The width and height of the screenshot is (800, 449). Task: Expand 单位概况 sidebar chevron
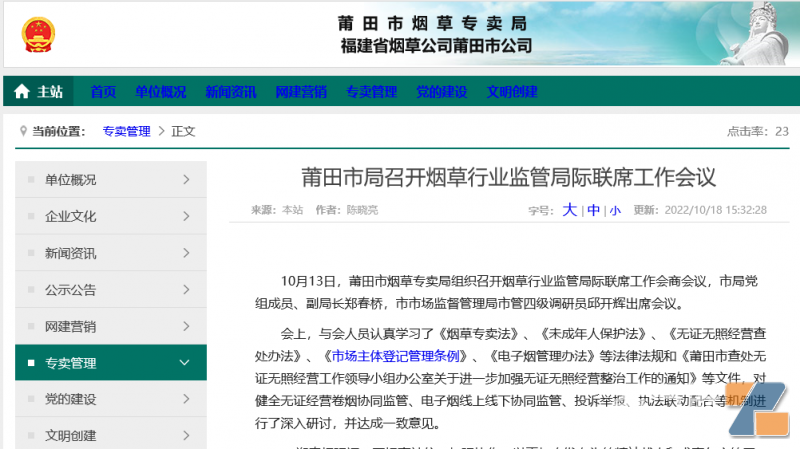[x=186, y=180]
